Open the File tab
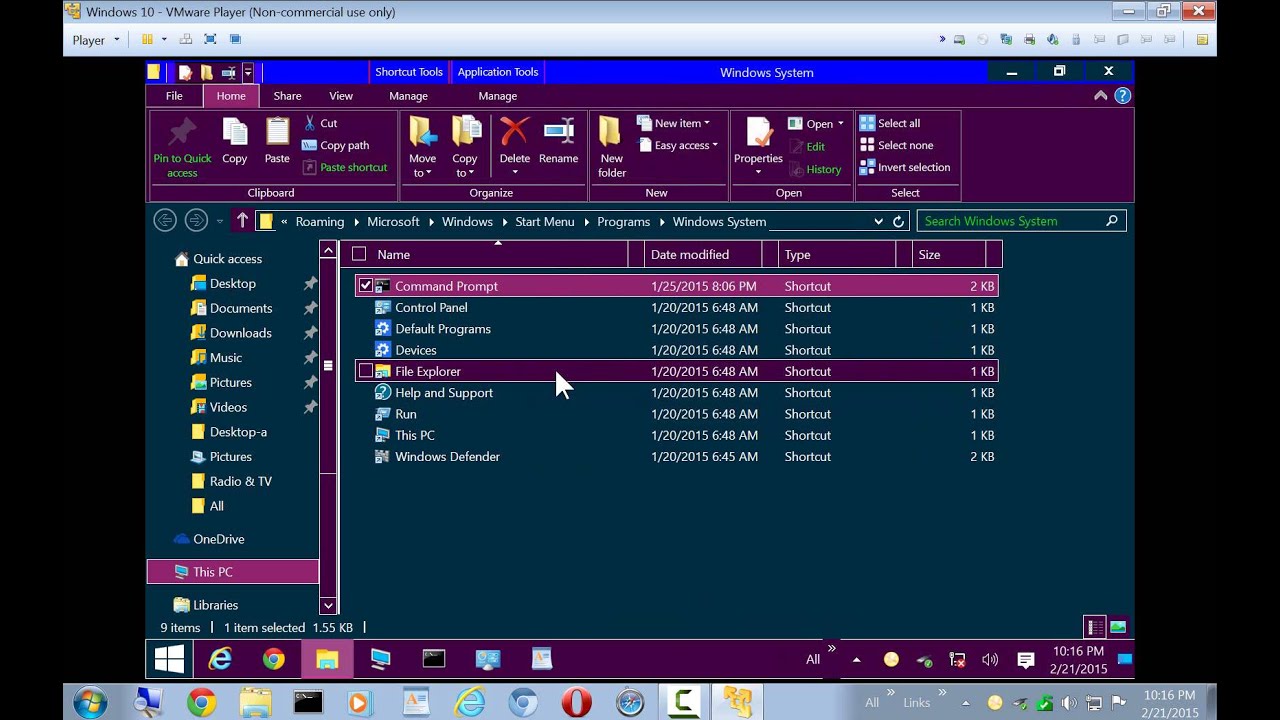The width and height of the screenshot is (1280, 720). [x=174, y=96]
